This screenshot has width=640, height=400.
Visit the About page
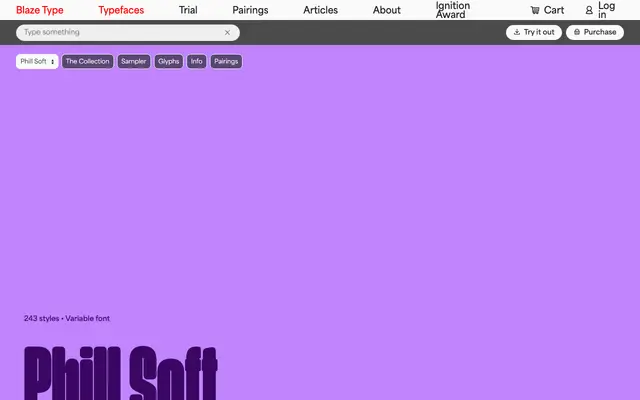click(387, 10)
